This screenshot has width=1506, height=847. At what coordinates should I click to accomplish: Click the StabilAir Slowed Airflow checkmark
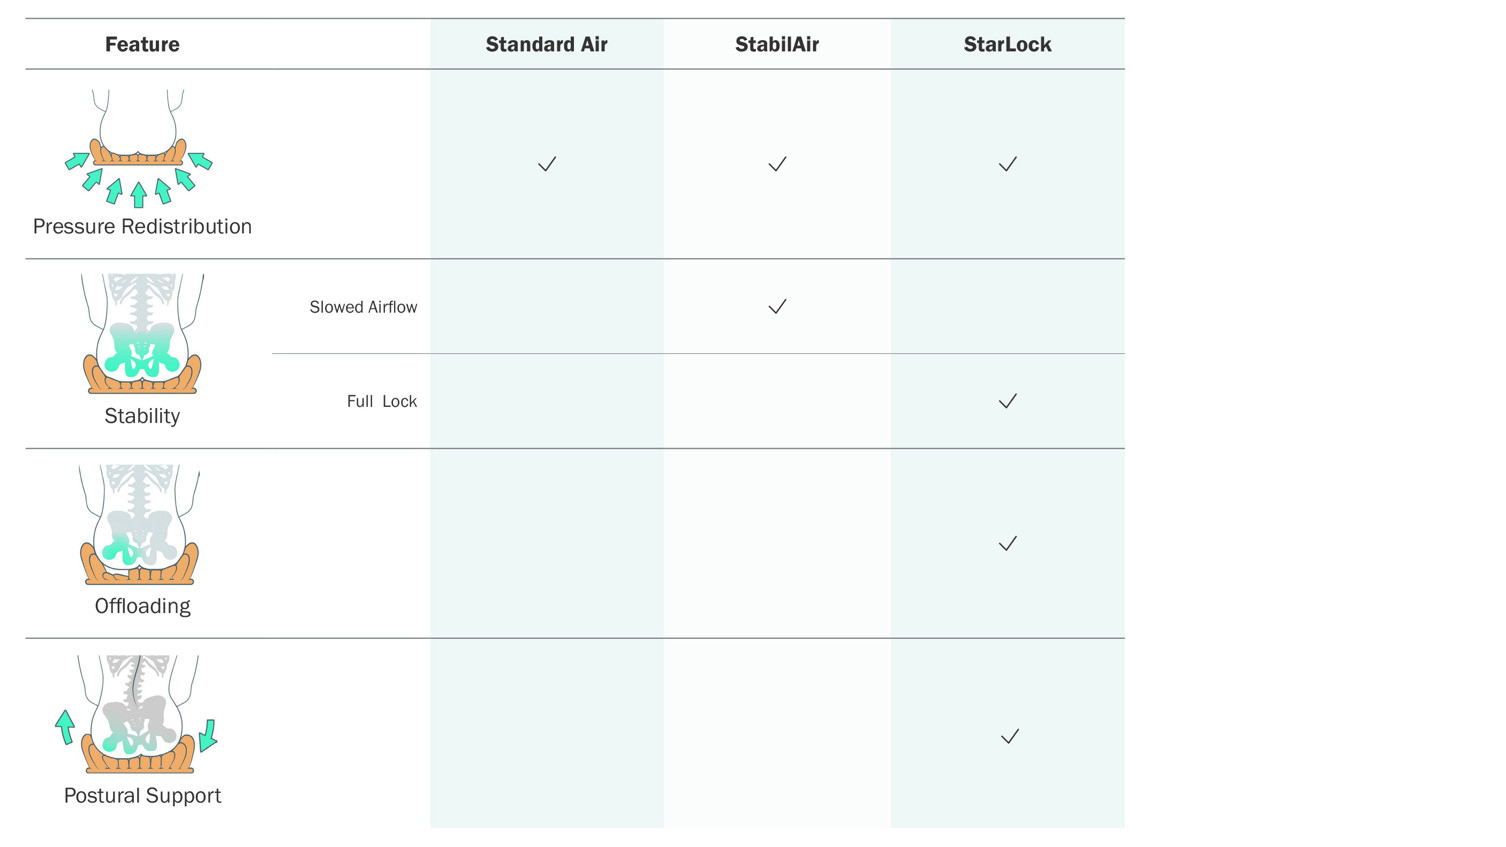777,307
